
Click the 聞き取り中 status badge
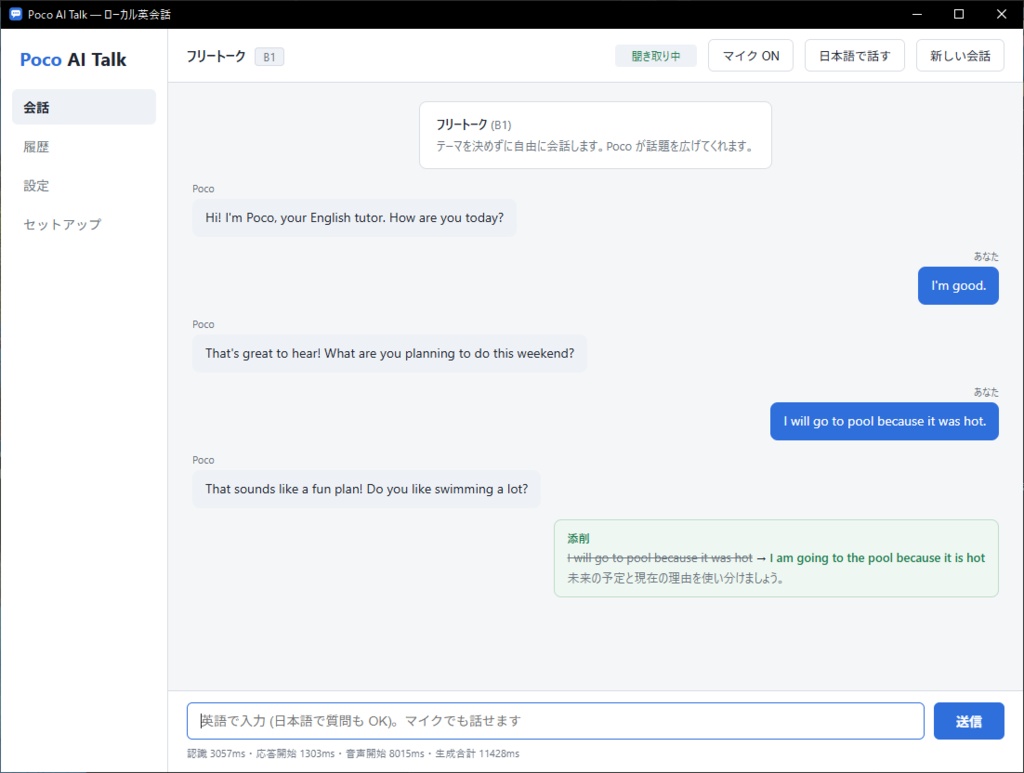656,56
